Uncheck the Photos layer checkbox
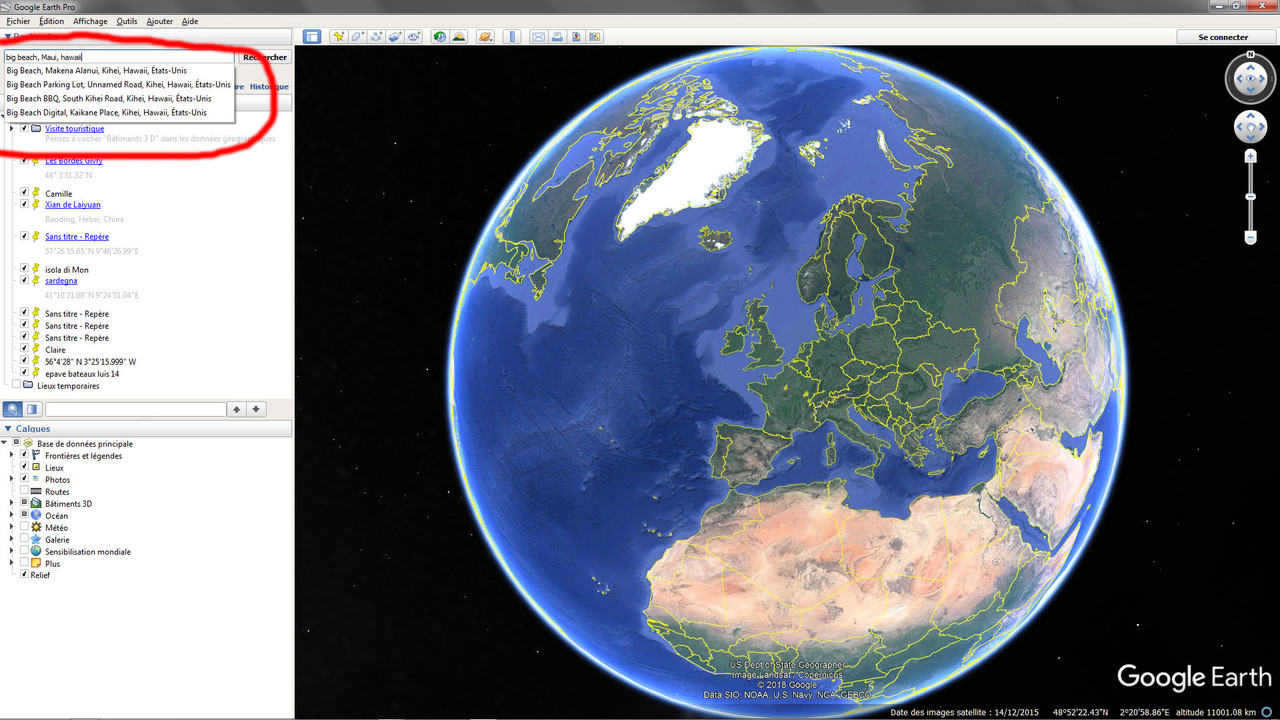1280x720 pixels. click(24, 479)
